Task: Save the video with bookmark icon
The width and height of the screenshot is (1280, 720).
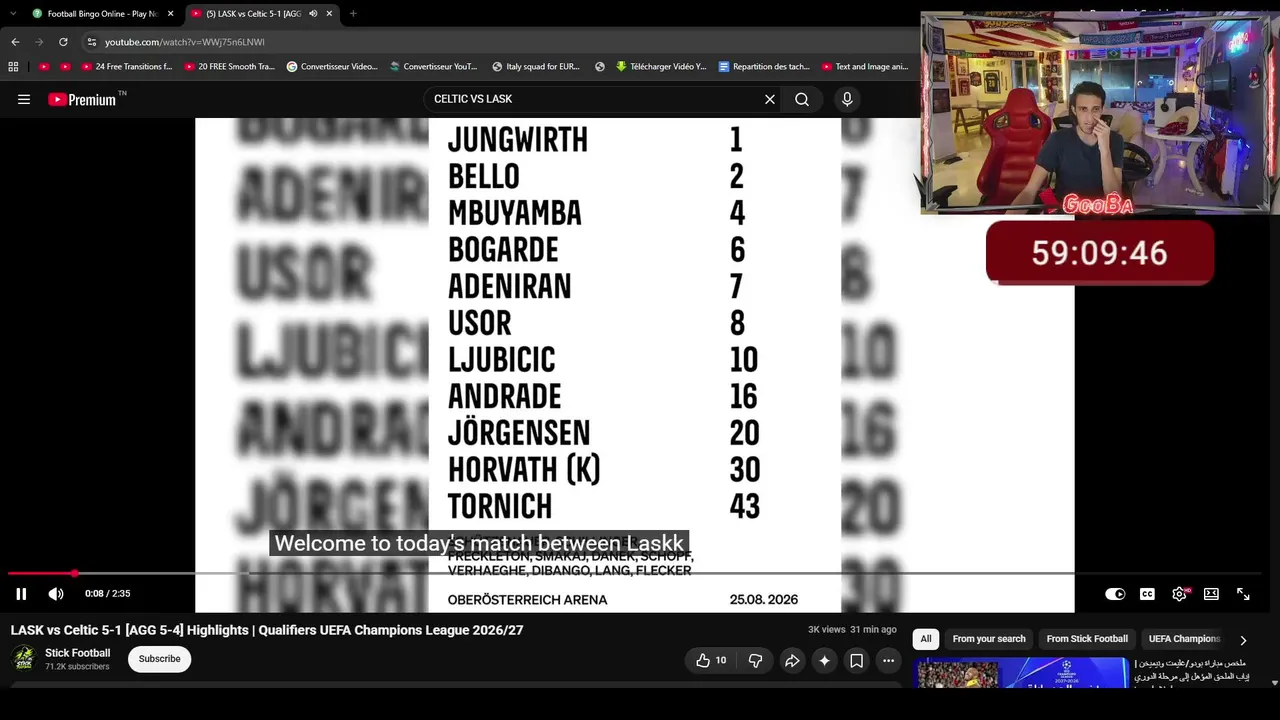Action: (x=856, y=660)
